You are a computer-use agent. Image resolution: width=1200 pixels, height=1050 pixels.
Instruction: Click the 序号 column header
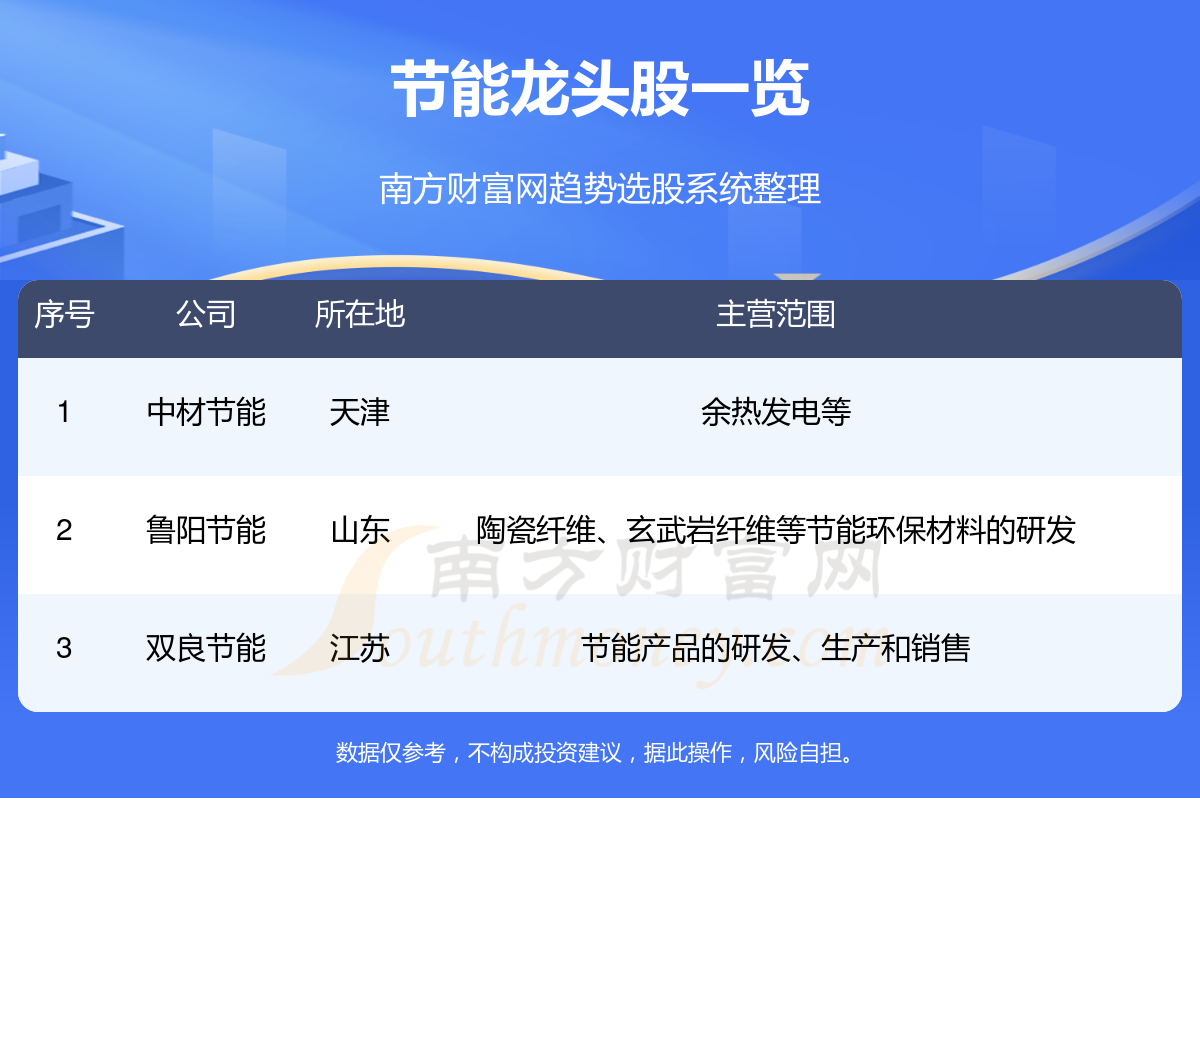(64, 314)
